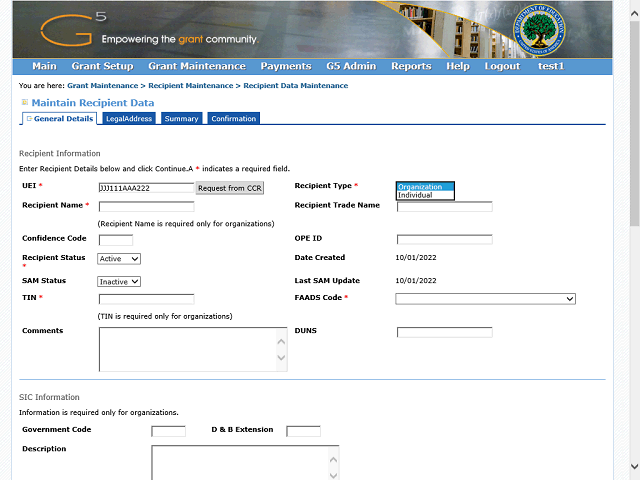Click the G5 logo in the banner
The width and height of the screenshot is (640, 480).
point(73,29)
